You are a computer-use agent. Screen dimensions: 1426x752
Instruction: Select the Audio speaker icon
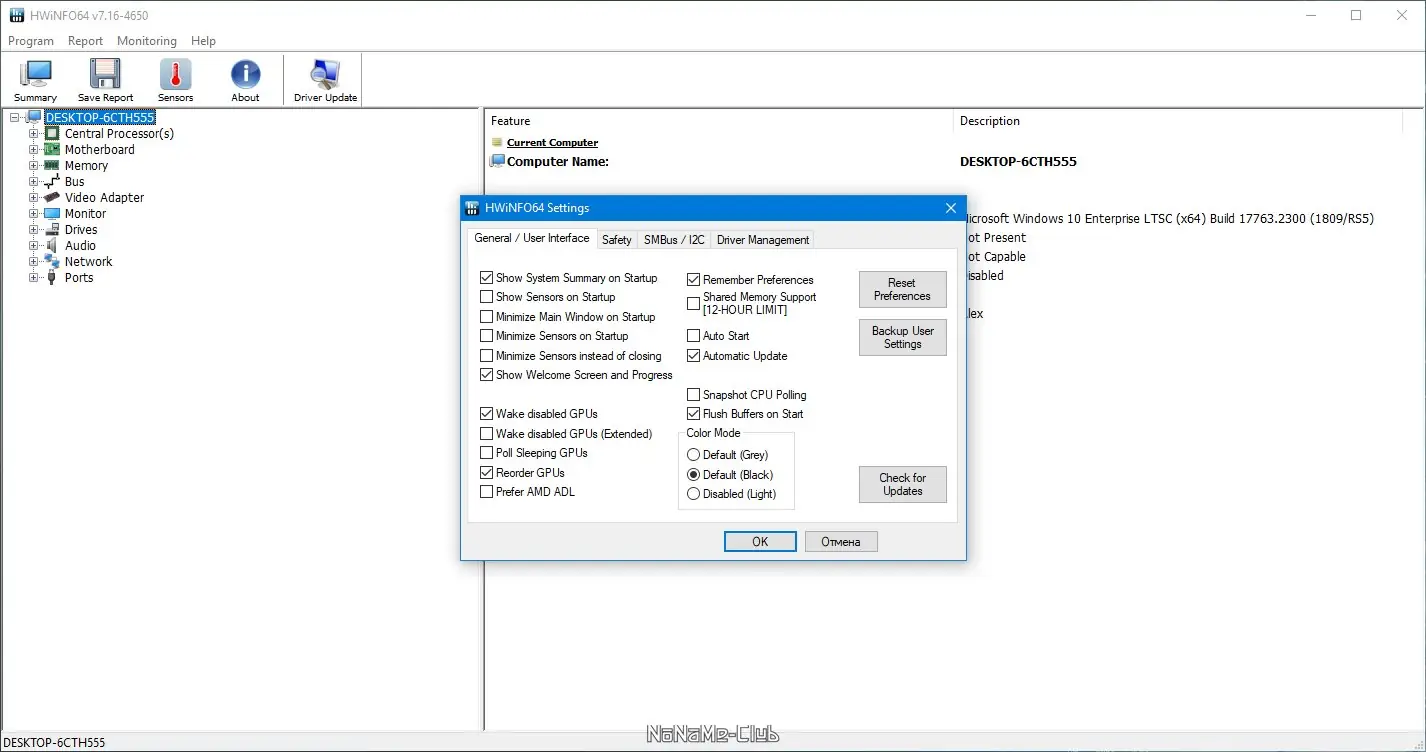point(52,246)
